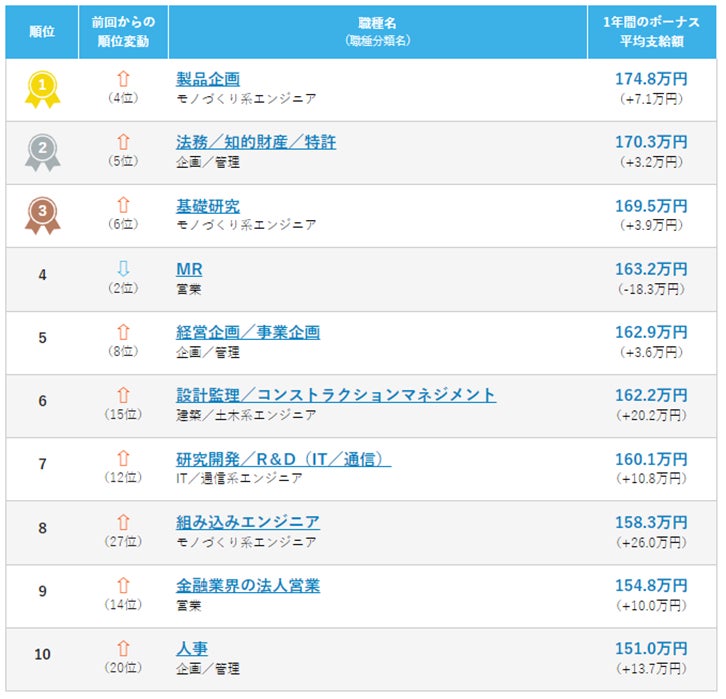
Task: Click the up arrow beside 基礎研究
Action: pyautogui.click(x=123, y=205)
